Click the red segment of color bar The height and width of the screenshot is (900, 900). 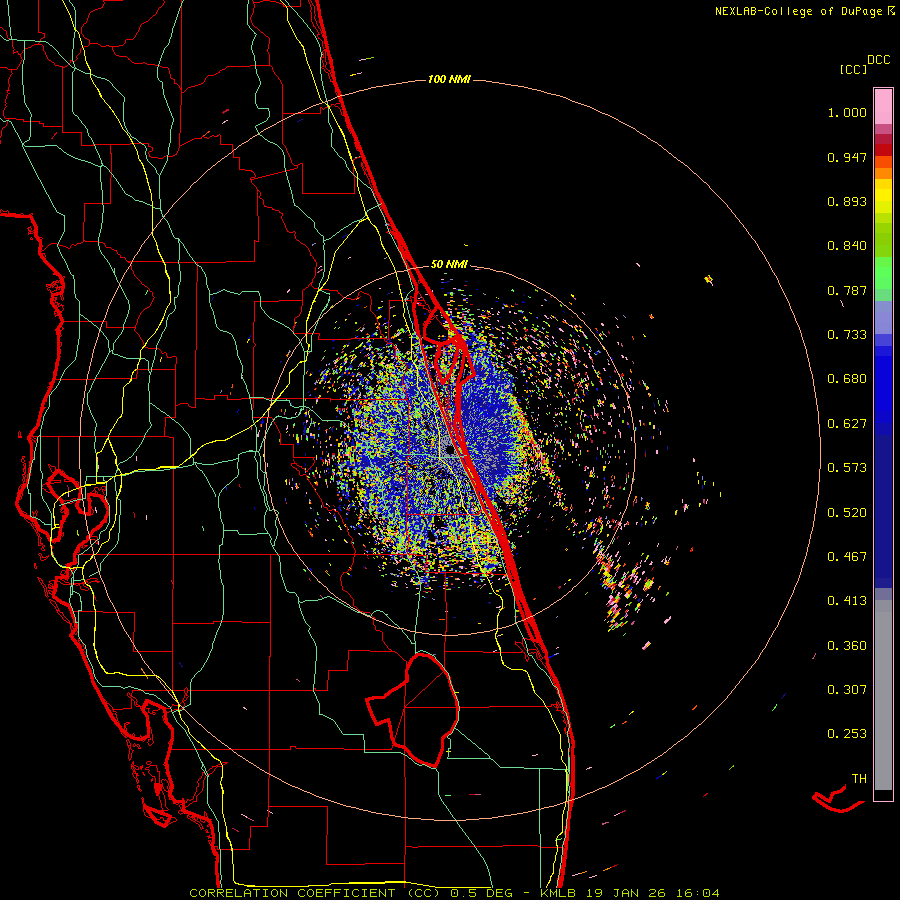[x=883, y=149]
